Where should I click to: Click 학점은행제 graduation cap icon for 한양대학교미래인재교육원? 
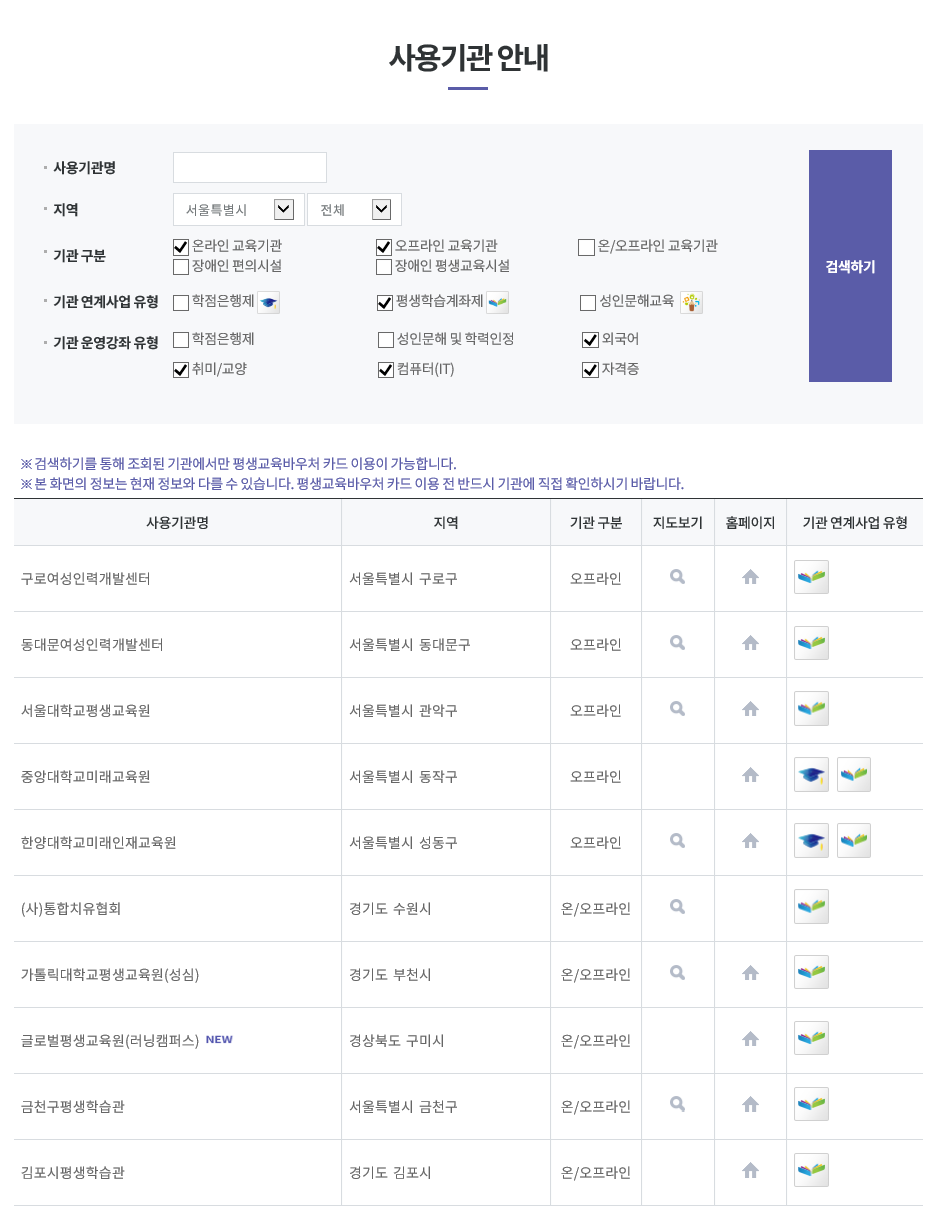811,841
